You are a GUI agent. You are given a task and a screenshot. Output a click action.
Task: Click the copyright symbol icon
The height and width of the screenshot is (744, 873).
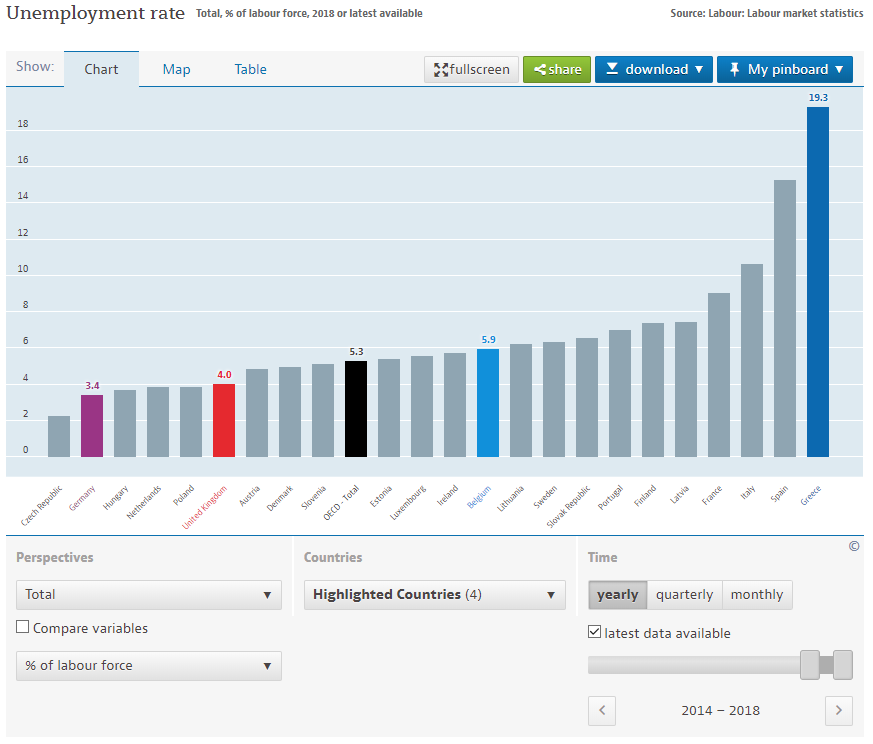coord(853,547)
